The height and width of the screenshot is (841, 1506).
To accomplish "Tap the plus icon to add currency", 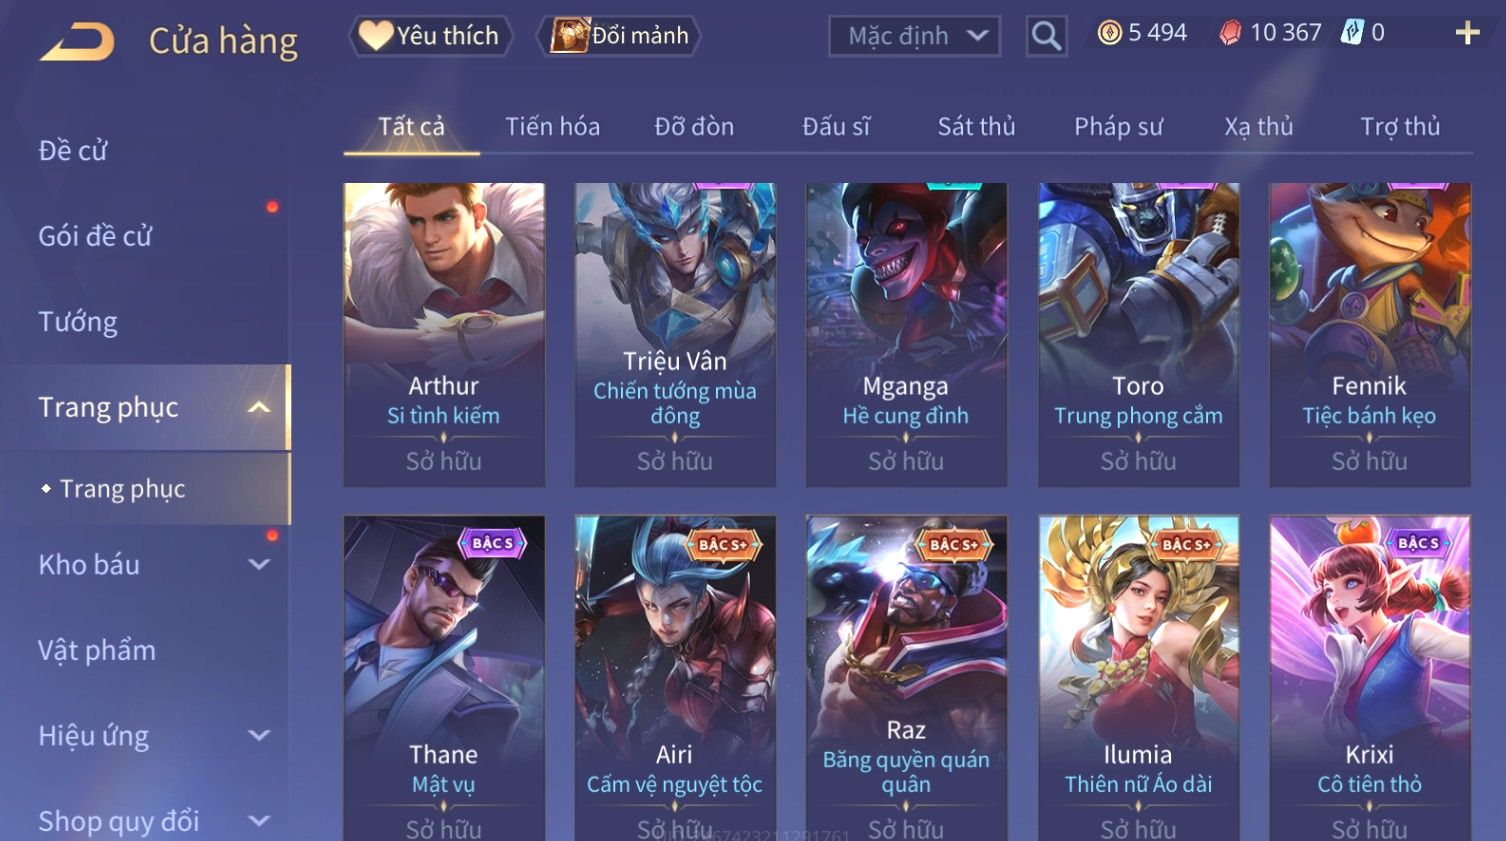I will coord(1467,33).
